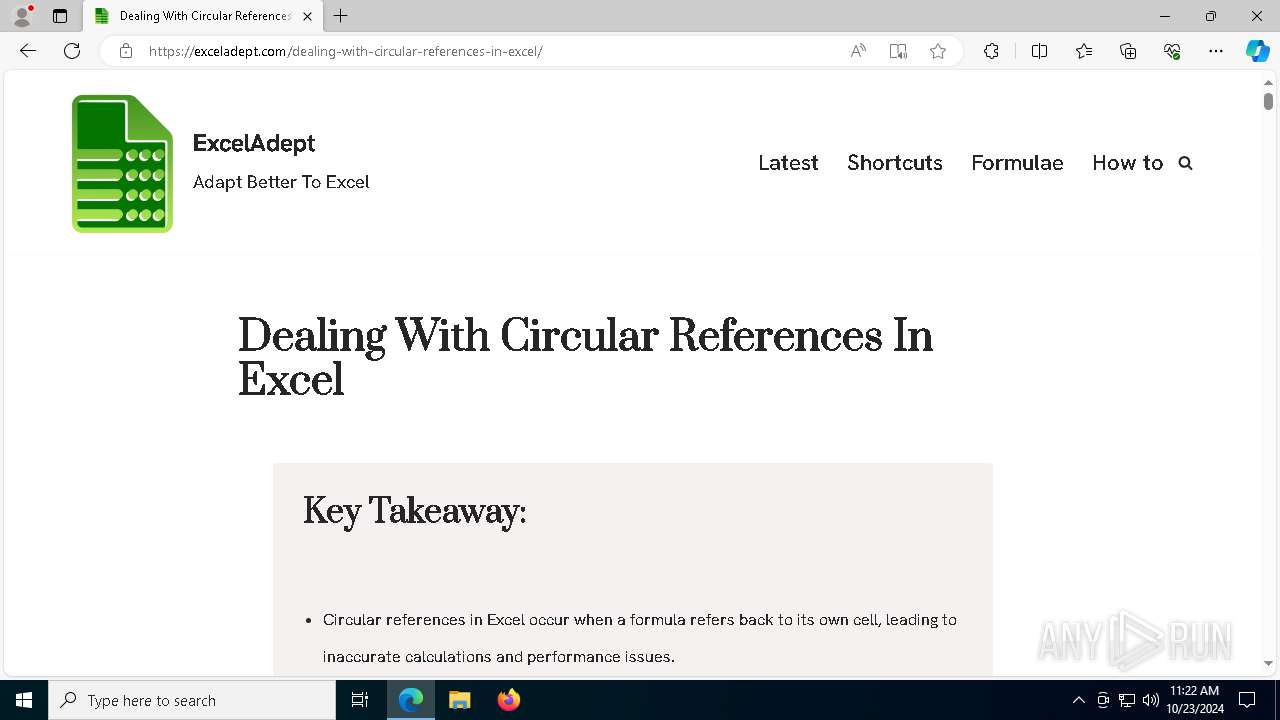
Task: Refresh the current page
Action: (72, 51)
